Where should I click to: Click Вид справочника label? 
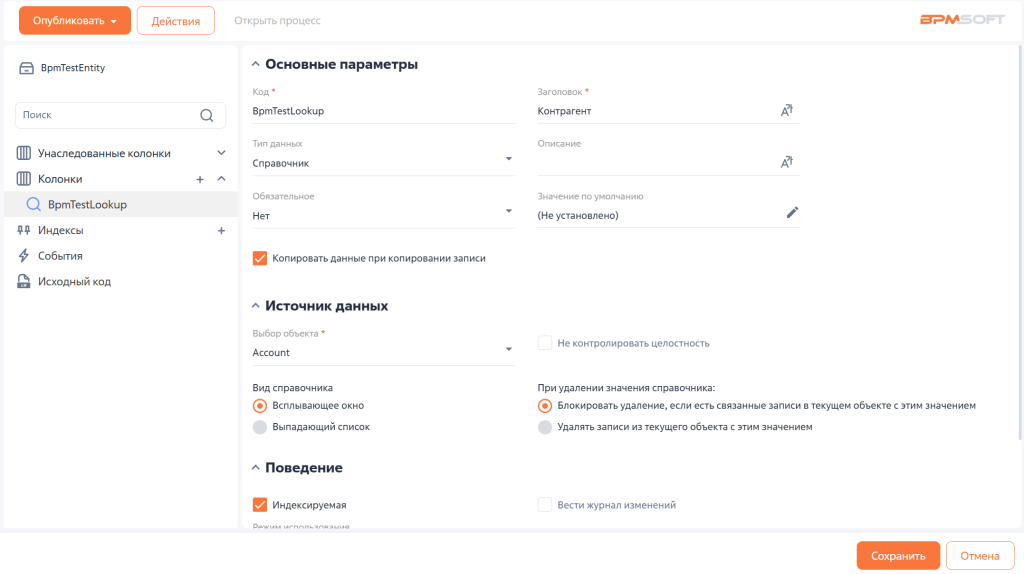coord(293,387)
